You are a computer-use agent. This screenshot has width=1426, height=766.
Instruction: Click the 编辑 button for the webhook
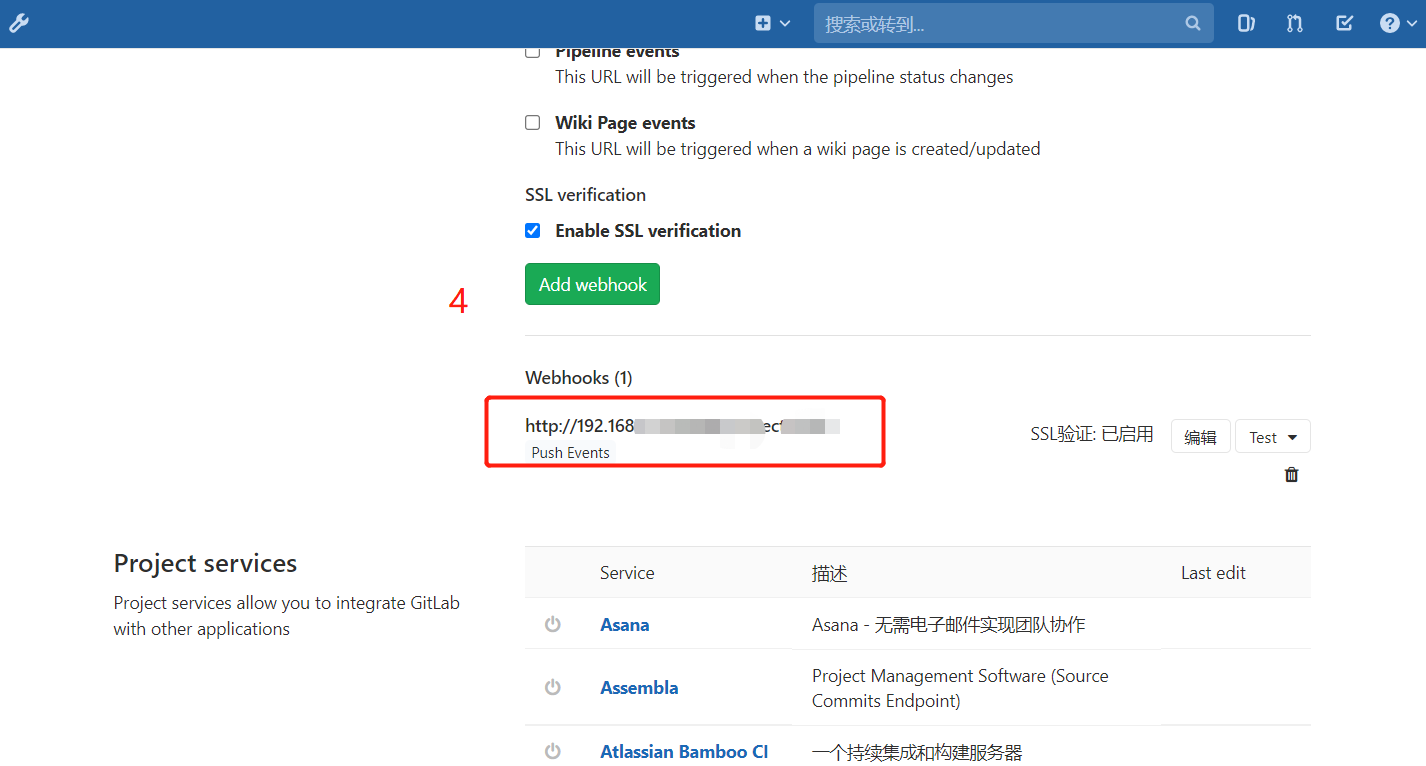[x=1200, y=437]
